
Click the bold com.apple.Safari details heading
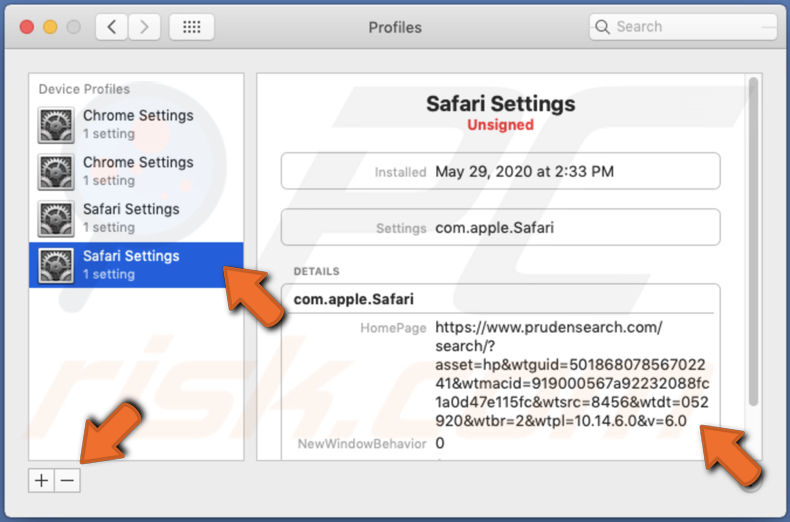[x=354, y=299]
